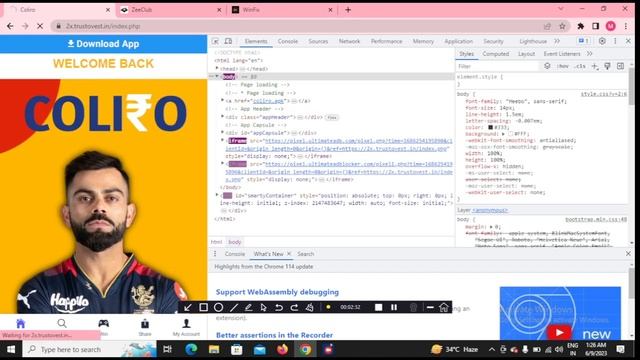The height and width of the screenshot is (360, 640).
Task: Open the search icon in Coliro bottom nav
Action: pos(62,324)
